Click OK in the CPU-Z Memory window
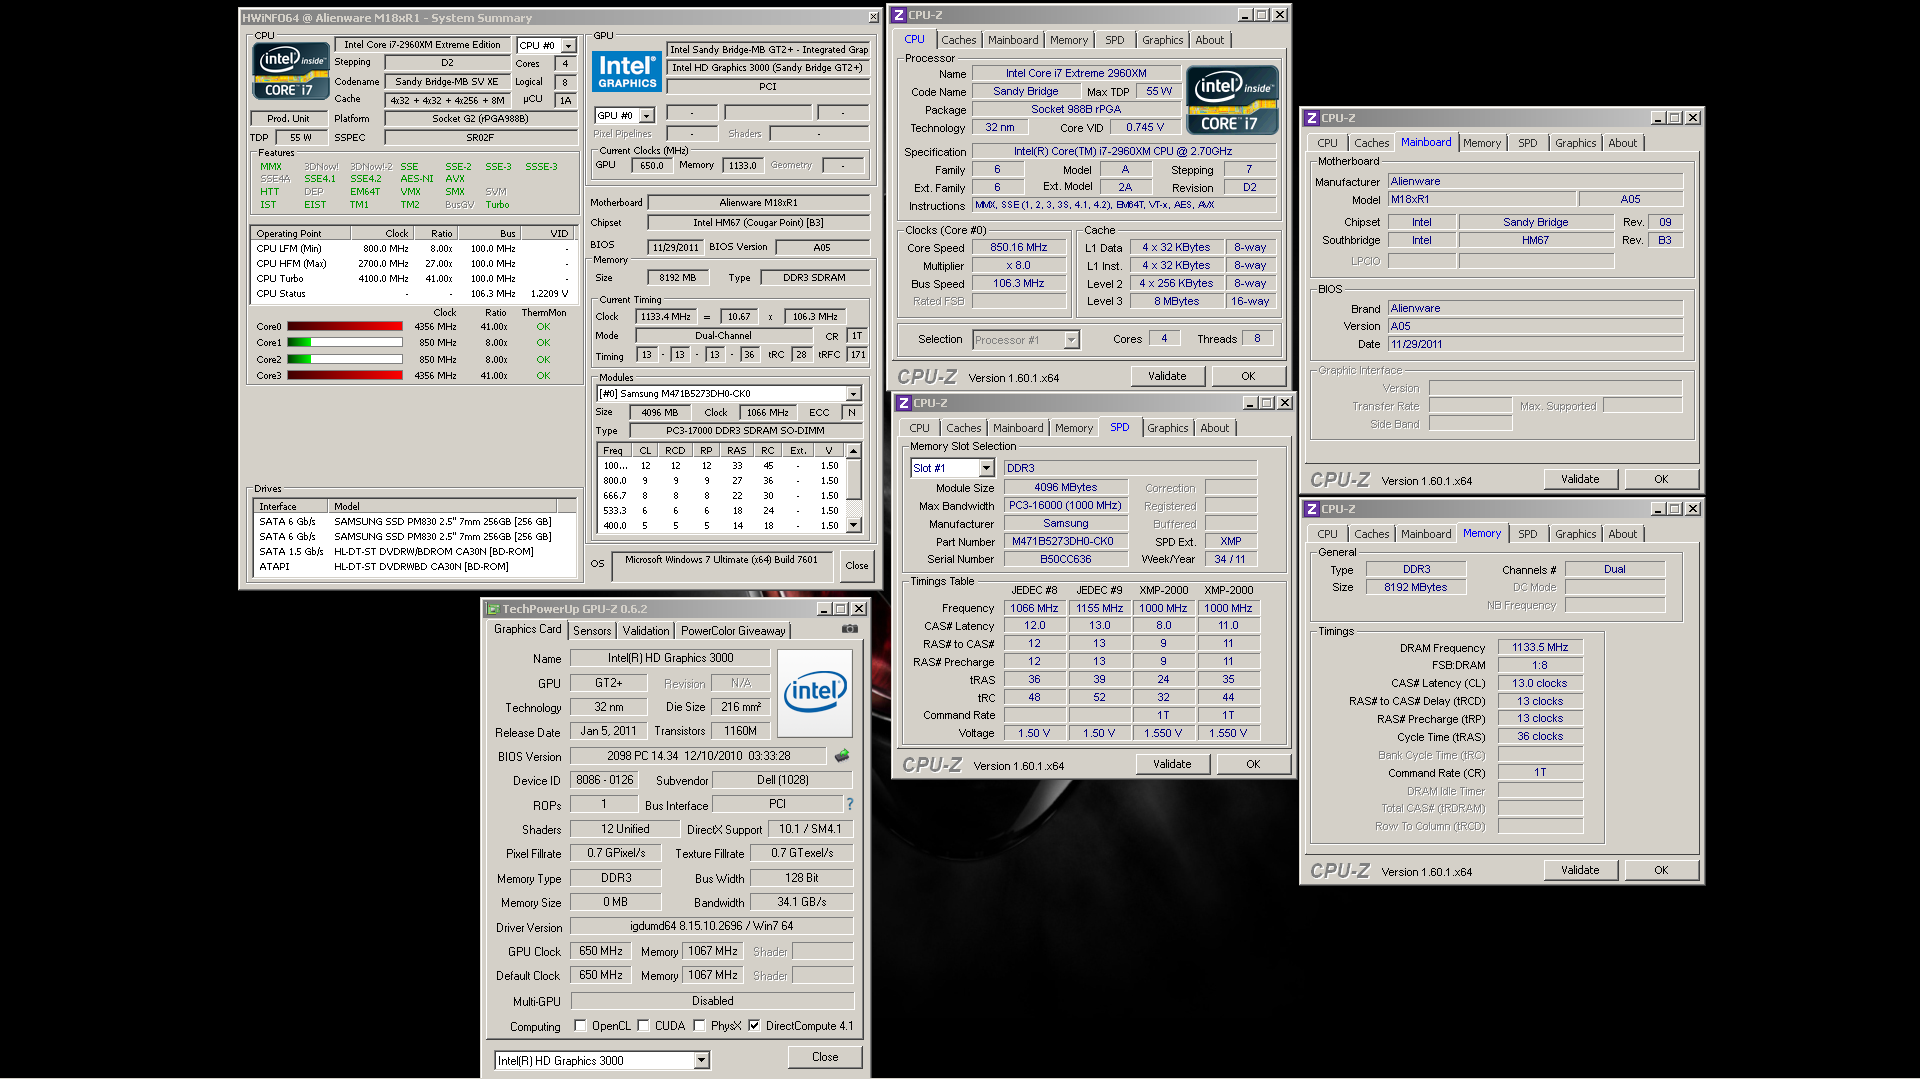Screen dimensions: 1920x1080 pos(1661,870)
